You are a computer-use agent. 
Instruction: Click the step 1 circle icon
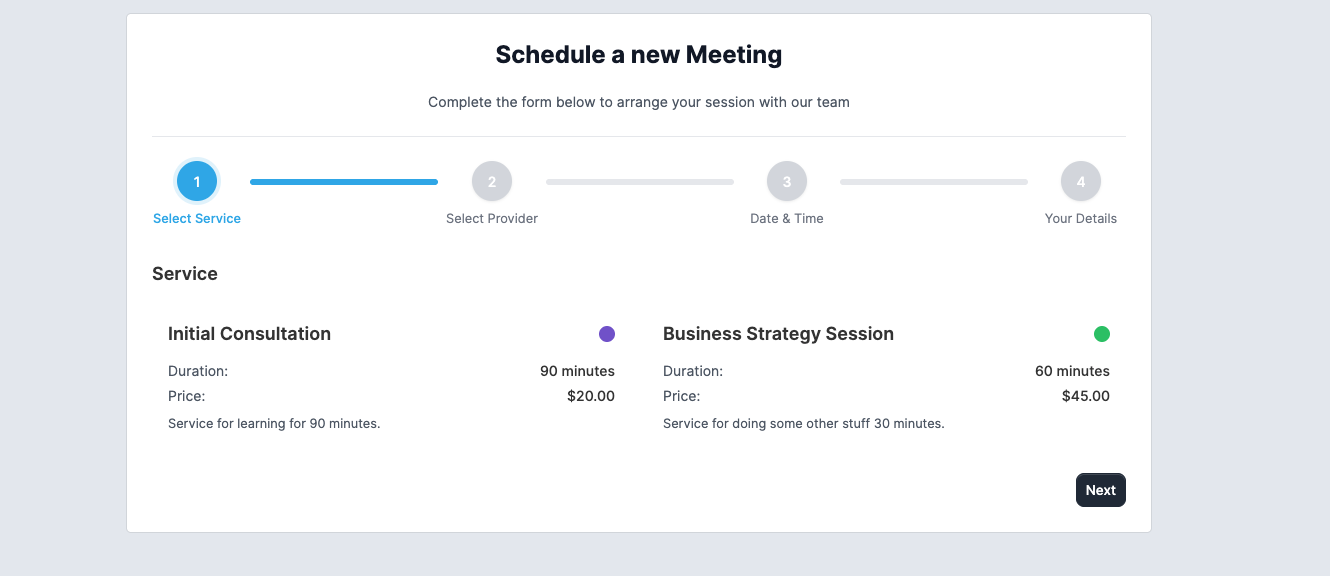pyautogui.click(x=197, y=182)
